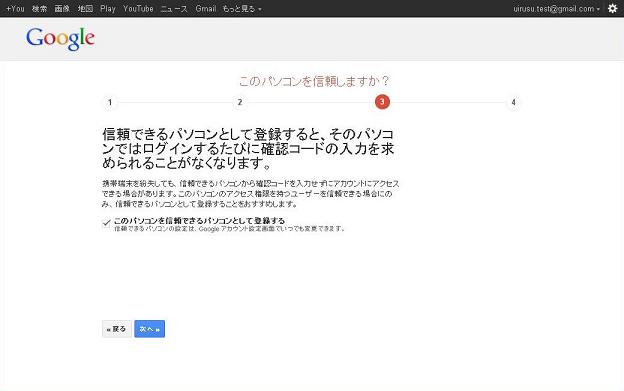Select step 1 in progress indicator
624x391 pixels.
pyautogui.click(x=110, y=102)
